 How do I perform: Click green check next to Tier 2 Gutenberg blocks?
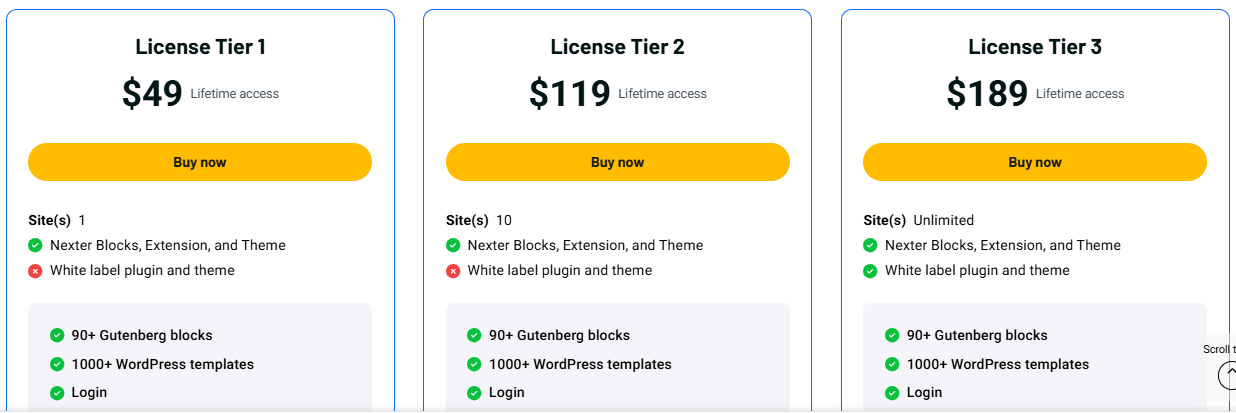474,336
